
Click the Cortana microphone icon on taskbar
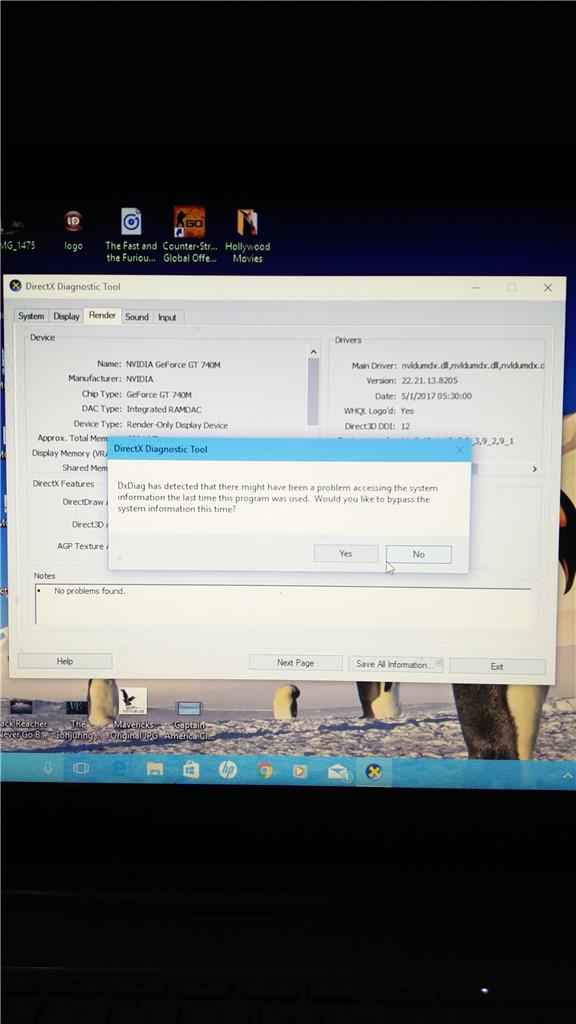click(48, 769)
